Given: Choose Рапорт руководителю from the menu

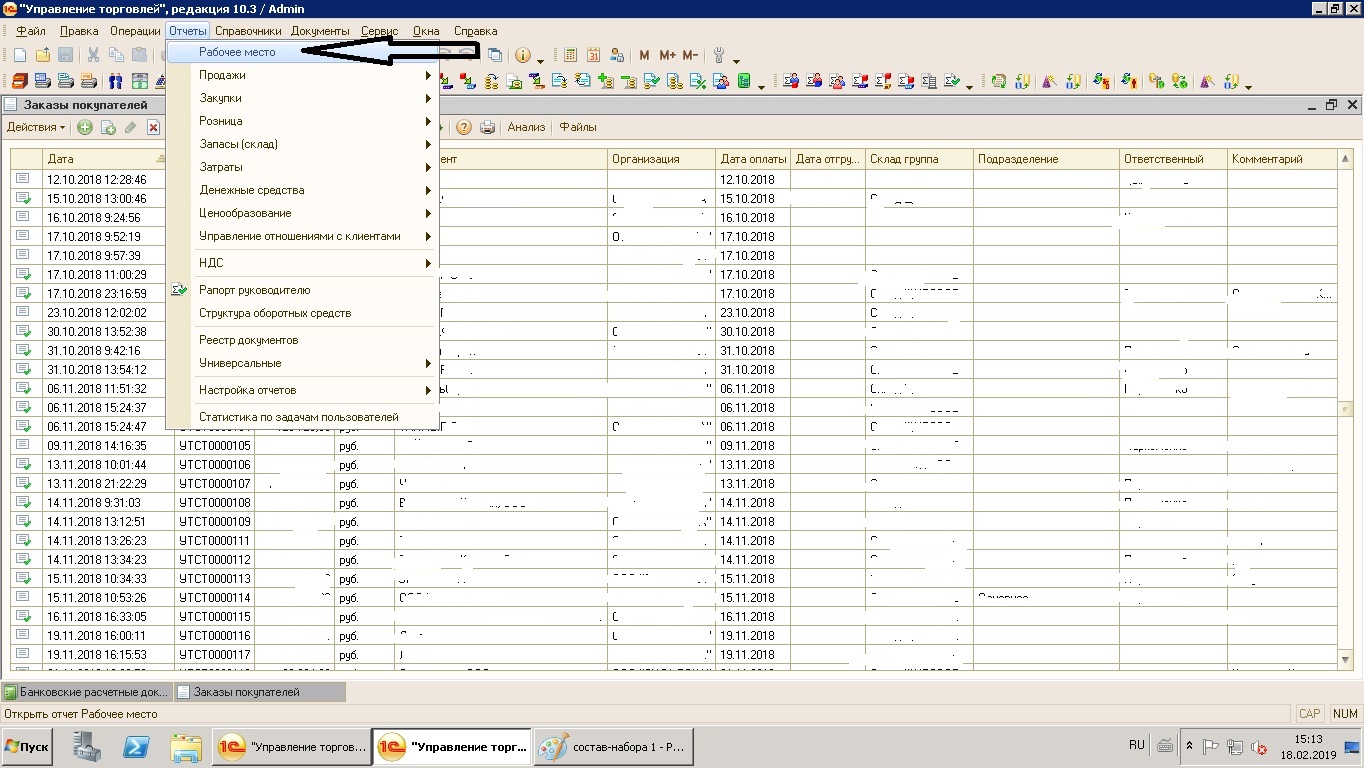Looking at the screenshot, I should click(255, 290).
